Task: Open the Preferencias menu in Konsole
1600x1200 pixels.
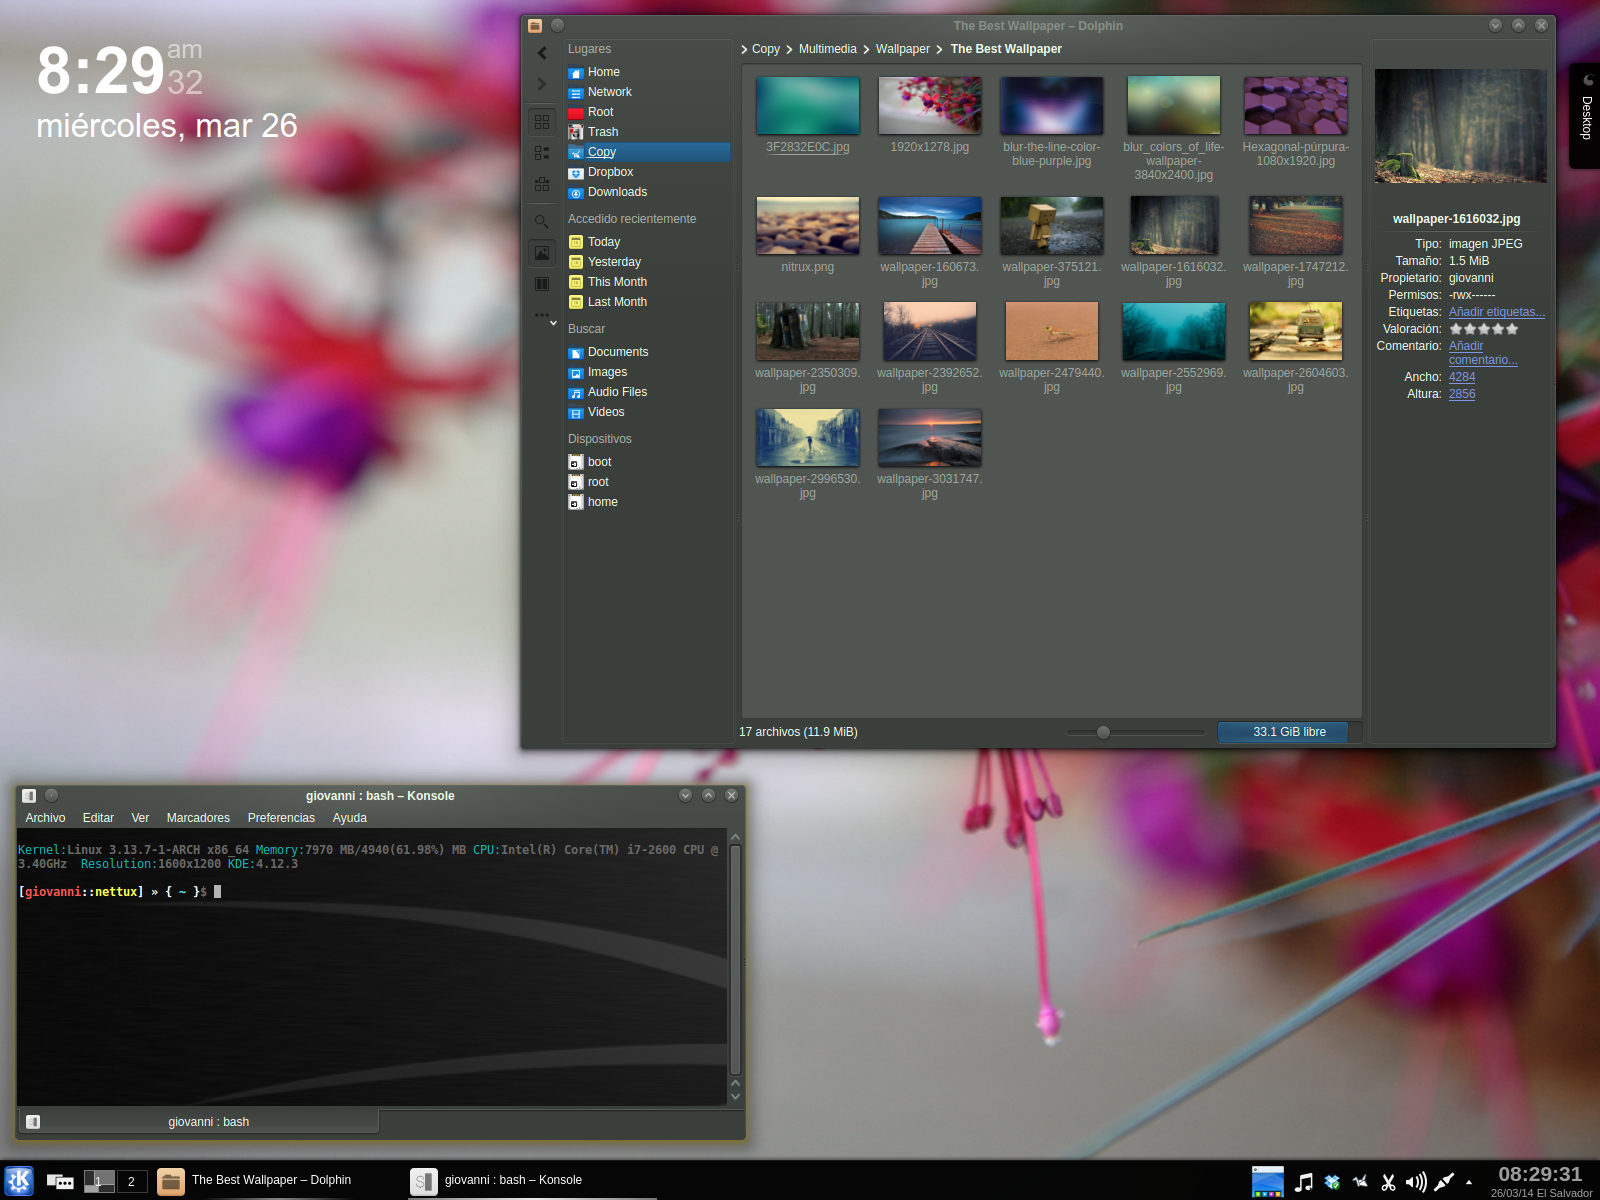Action: [281, 818]
